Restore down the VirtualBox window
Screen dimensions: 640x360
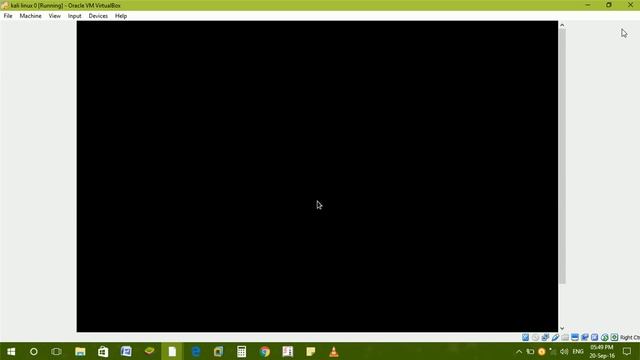[609, 5]
